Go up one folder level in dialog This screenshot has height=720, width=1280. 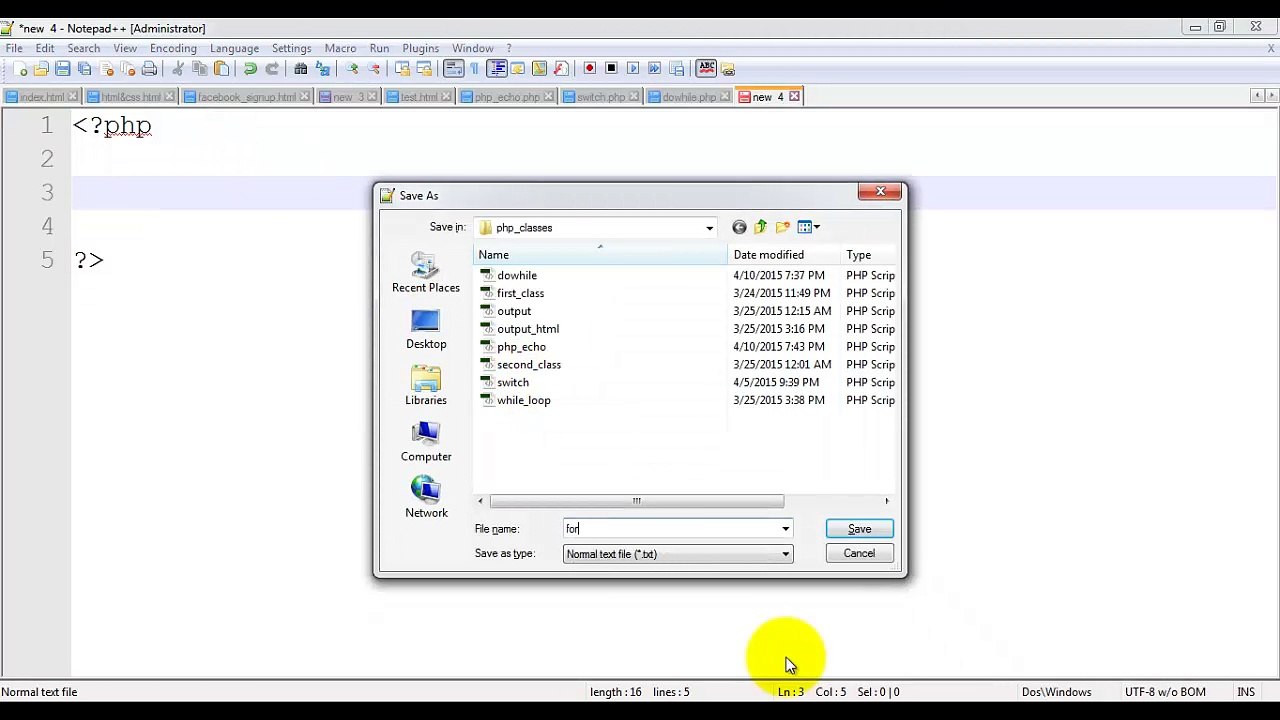click(x=761, y=228)
